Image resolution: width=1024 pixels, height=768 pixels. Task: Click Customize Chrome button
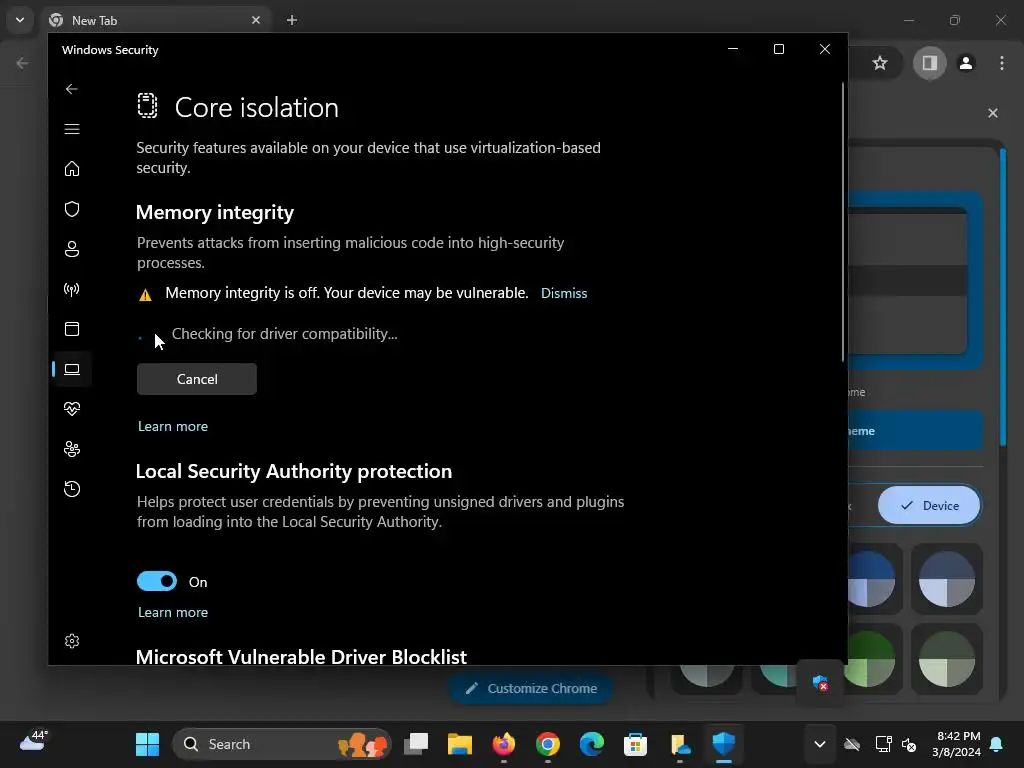click(x=531, y=689)
